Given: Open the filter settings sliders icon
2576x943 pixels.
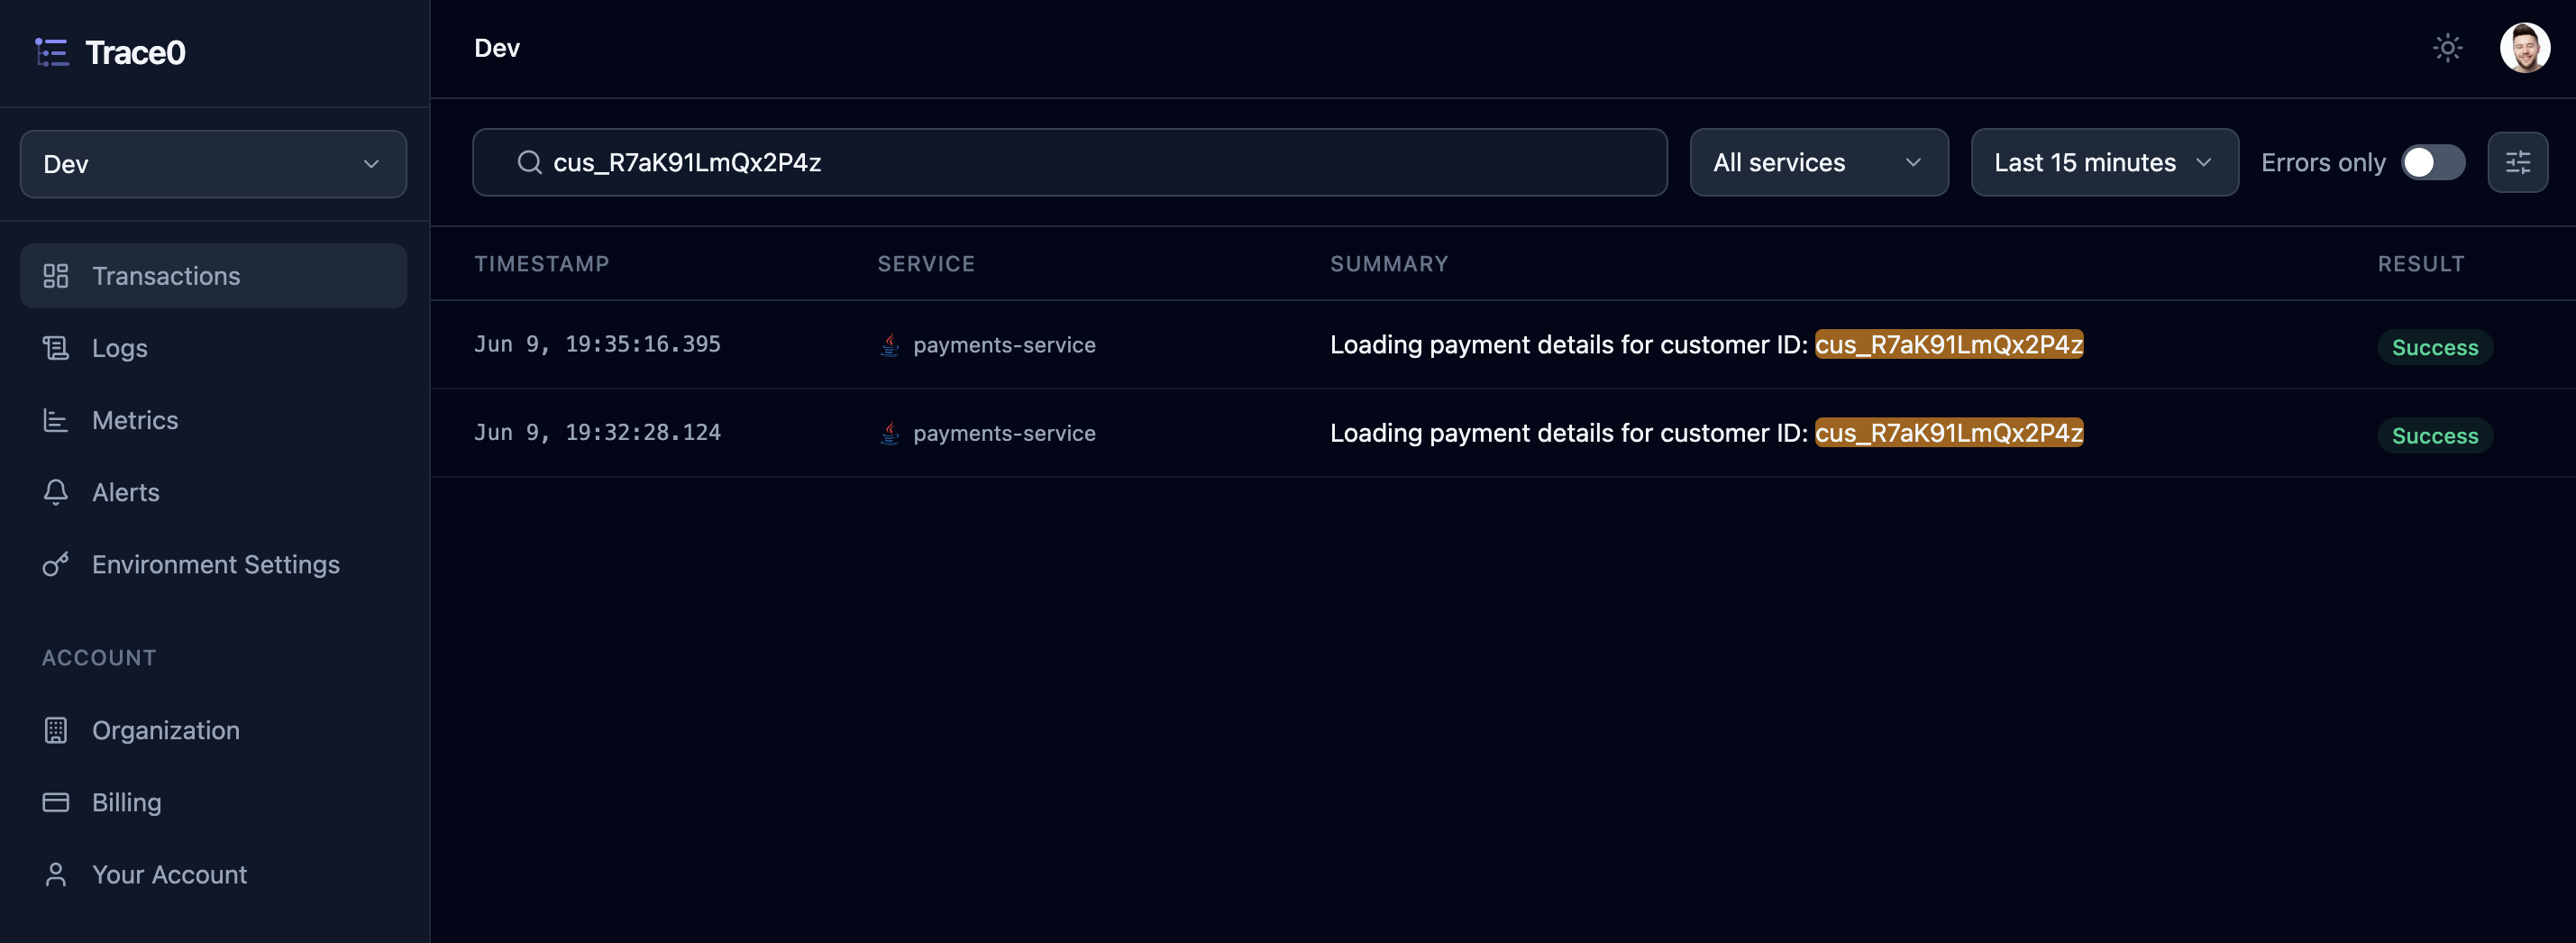Looking at the screenshot, I should 2517,162.
